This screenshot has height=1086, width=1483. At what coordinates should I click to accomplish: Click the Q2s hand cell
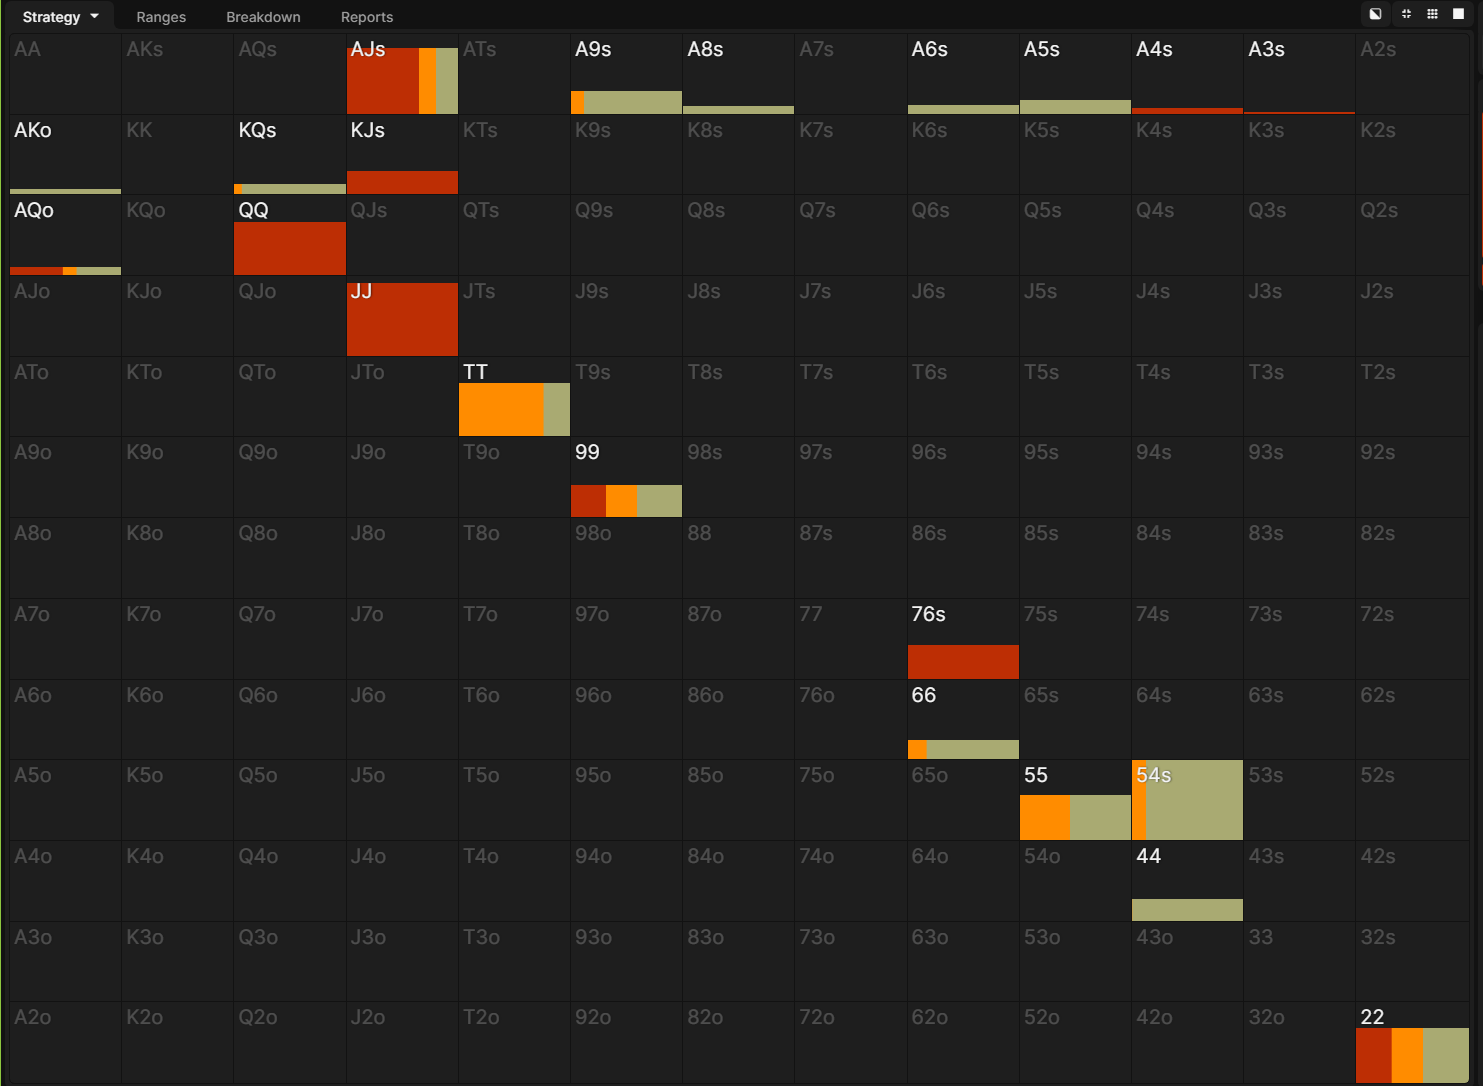pyautogui.click(x=1412, y=235)
